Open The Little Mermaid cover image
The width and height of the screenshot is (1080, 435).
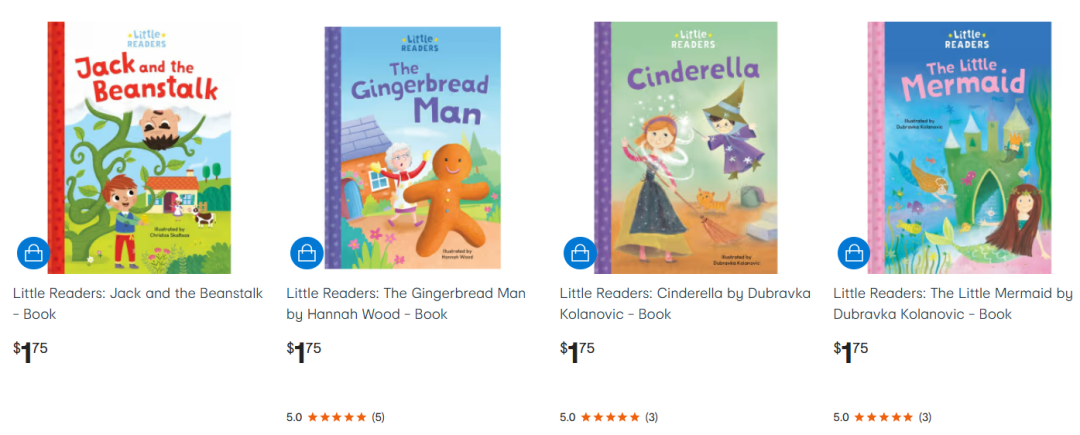click(959, 148)
